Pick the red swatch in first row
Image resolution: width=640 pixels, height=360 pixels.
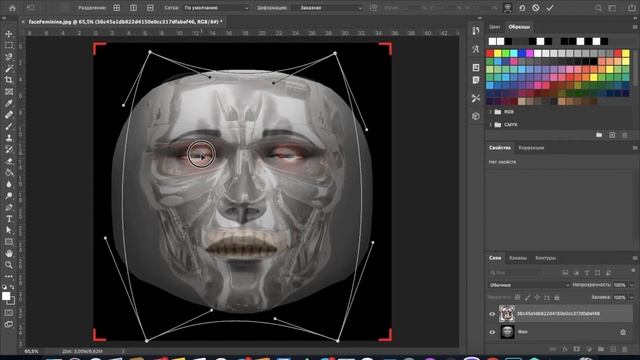click(x=490, y=53)
